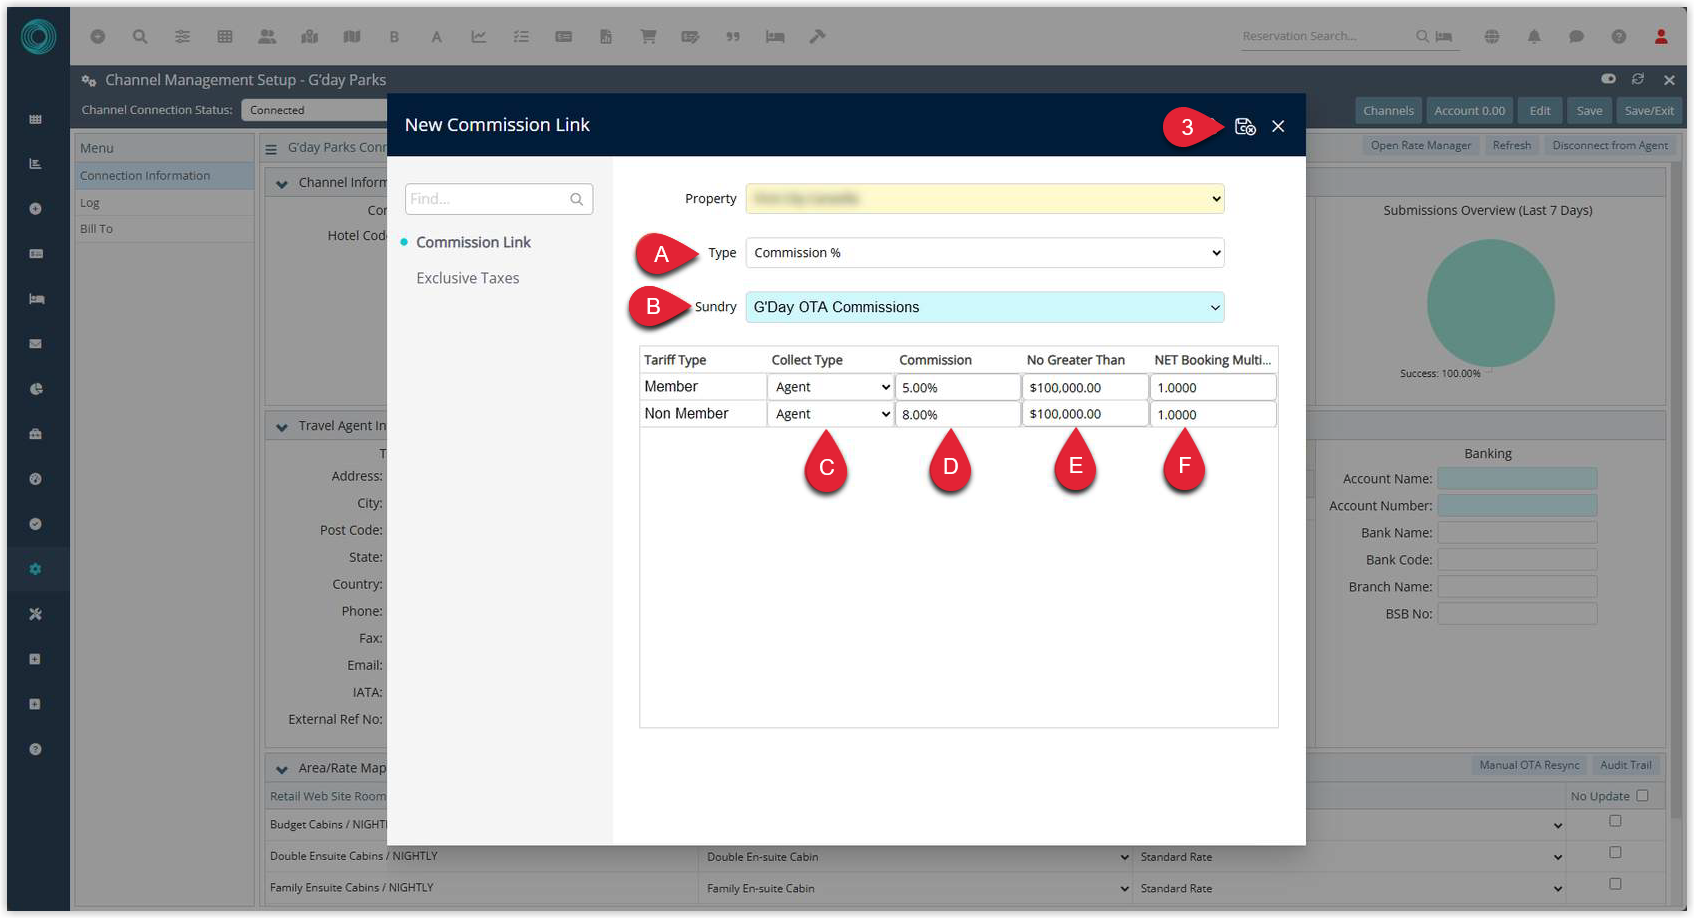Open the task checklist icon in top toolbar
The image size is (1695, 919).
[x=521, y=36]
